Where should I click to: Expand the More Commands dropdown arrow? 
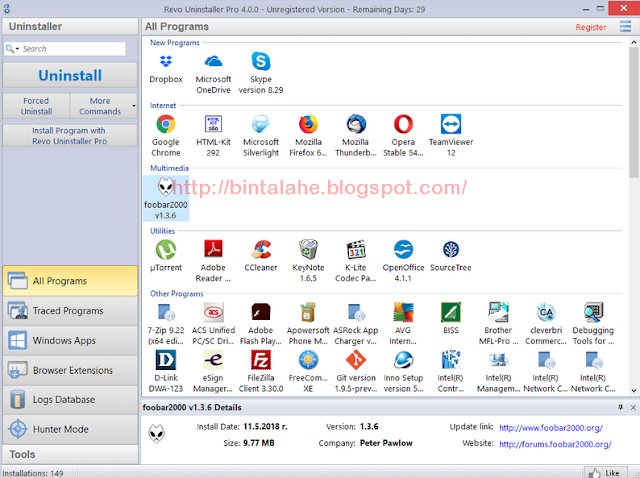133,106
